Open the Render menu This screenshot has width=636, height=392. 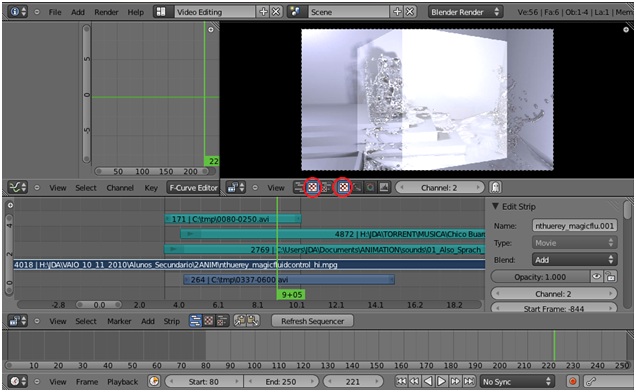[x=106, y=12]
